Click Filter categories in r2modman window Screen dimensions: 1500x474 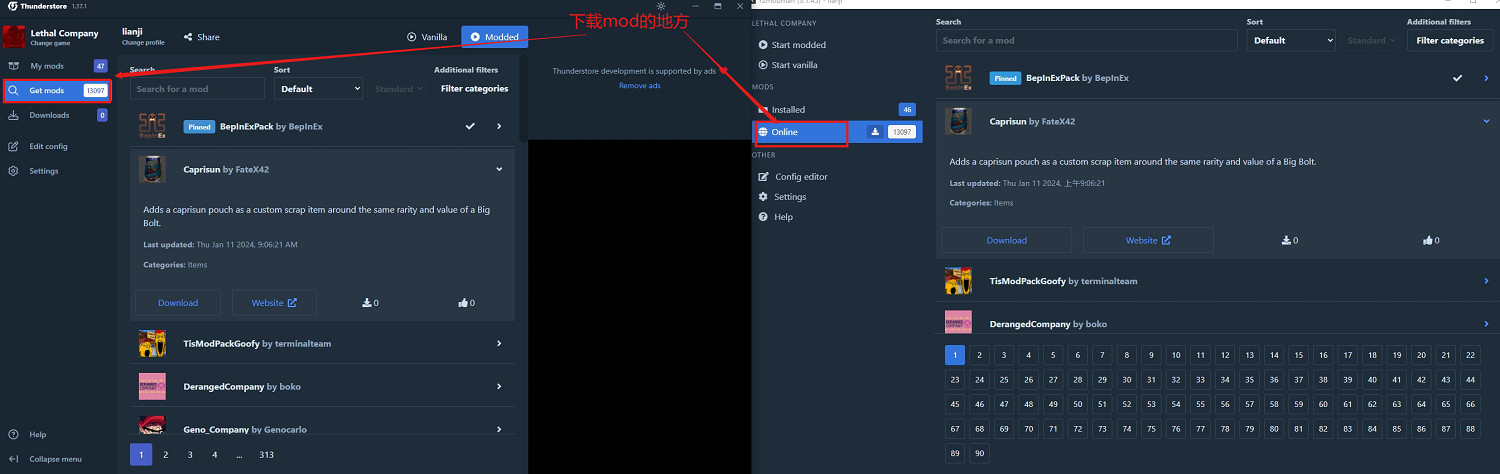tap(1450, 40)
